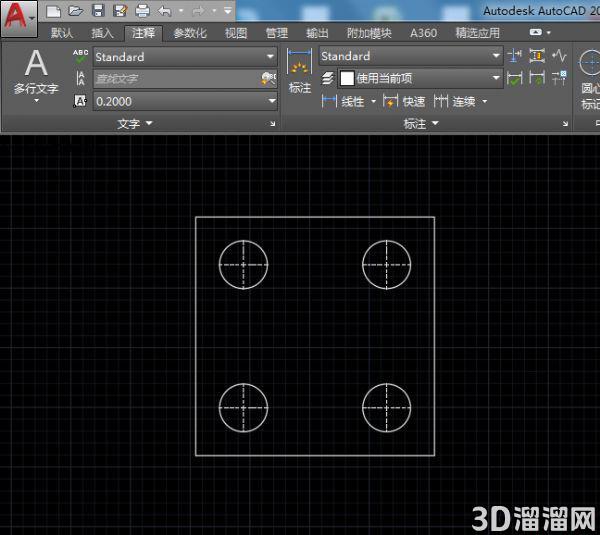Expand the text style Standard dropdown
This screenshot has height=535, width=600.
click(185, 57)
